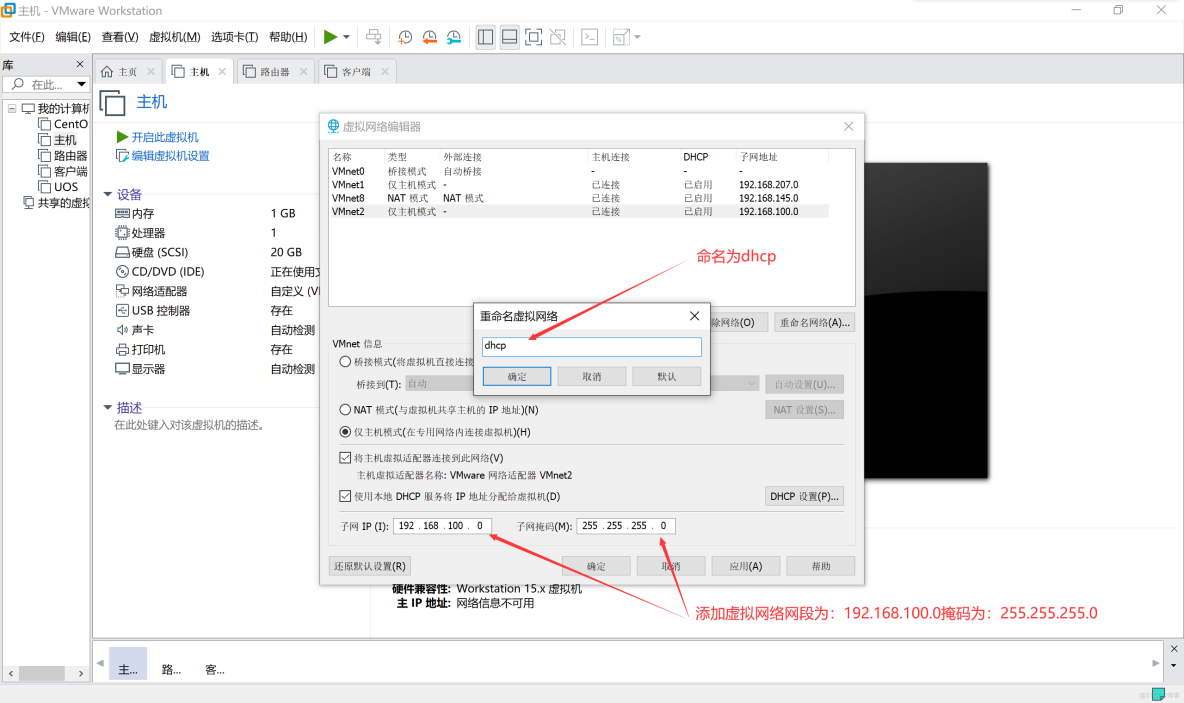Select 桥接模式 radio button
Viewport: 1184px width, 703px height.
(x=345, y=362)
